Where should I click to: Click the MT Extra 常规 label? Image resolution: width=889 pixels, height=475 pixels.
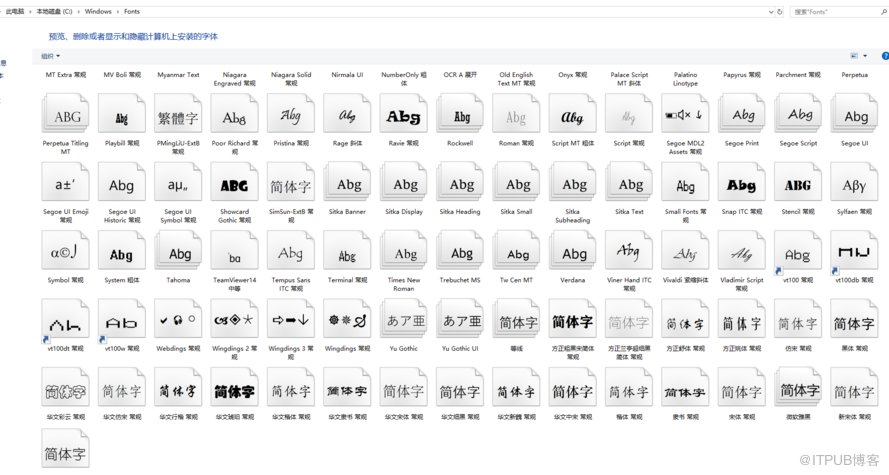(x=65, y=75)
